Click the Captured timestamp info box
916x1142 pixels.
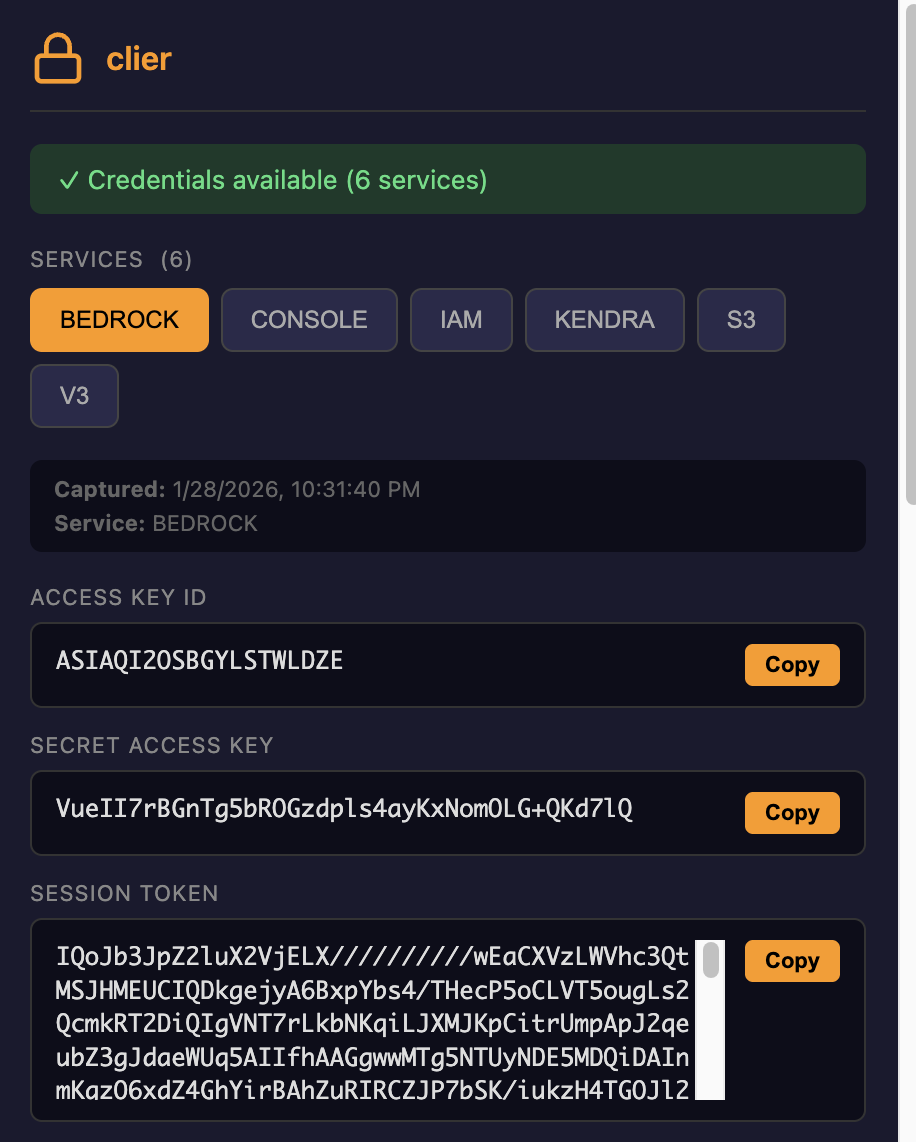[447, 506]
